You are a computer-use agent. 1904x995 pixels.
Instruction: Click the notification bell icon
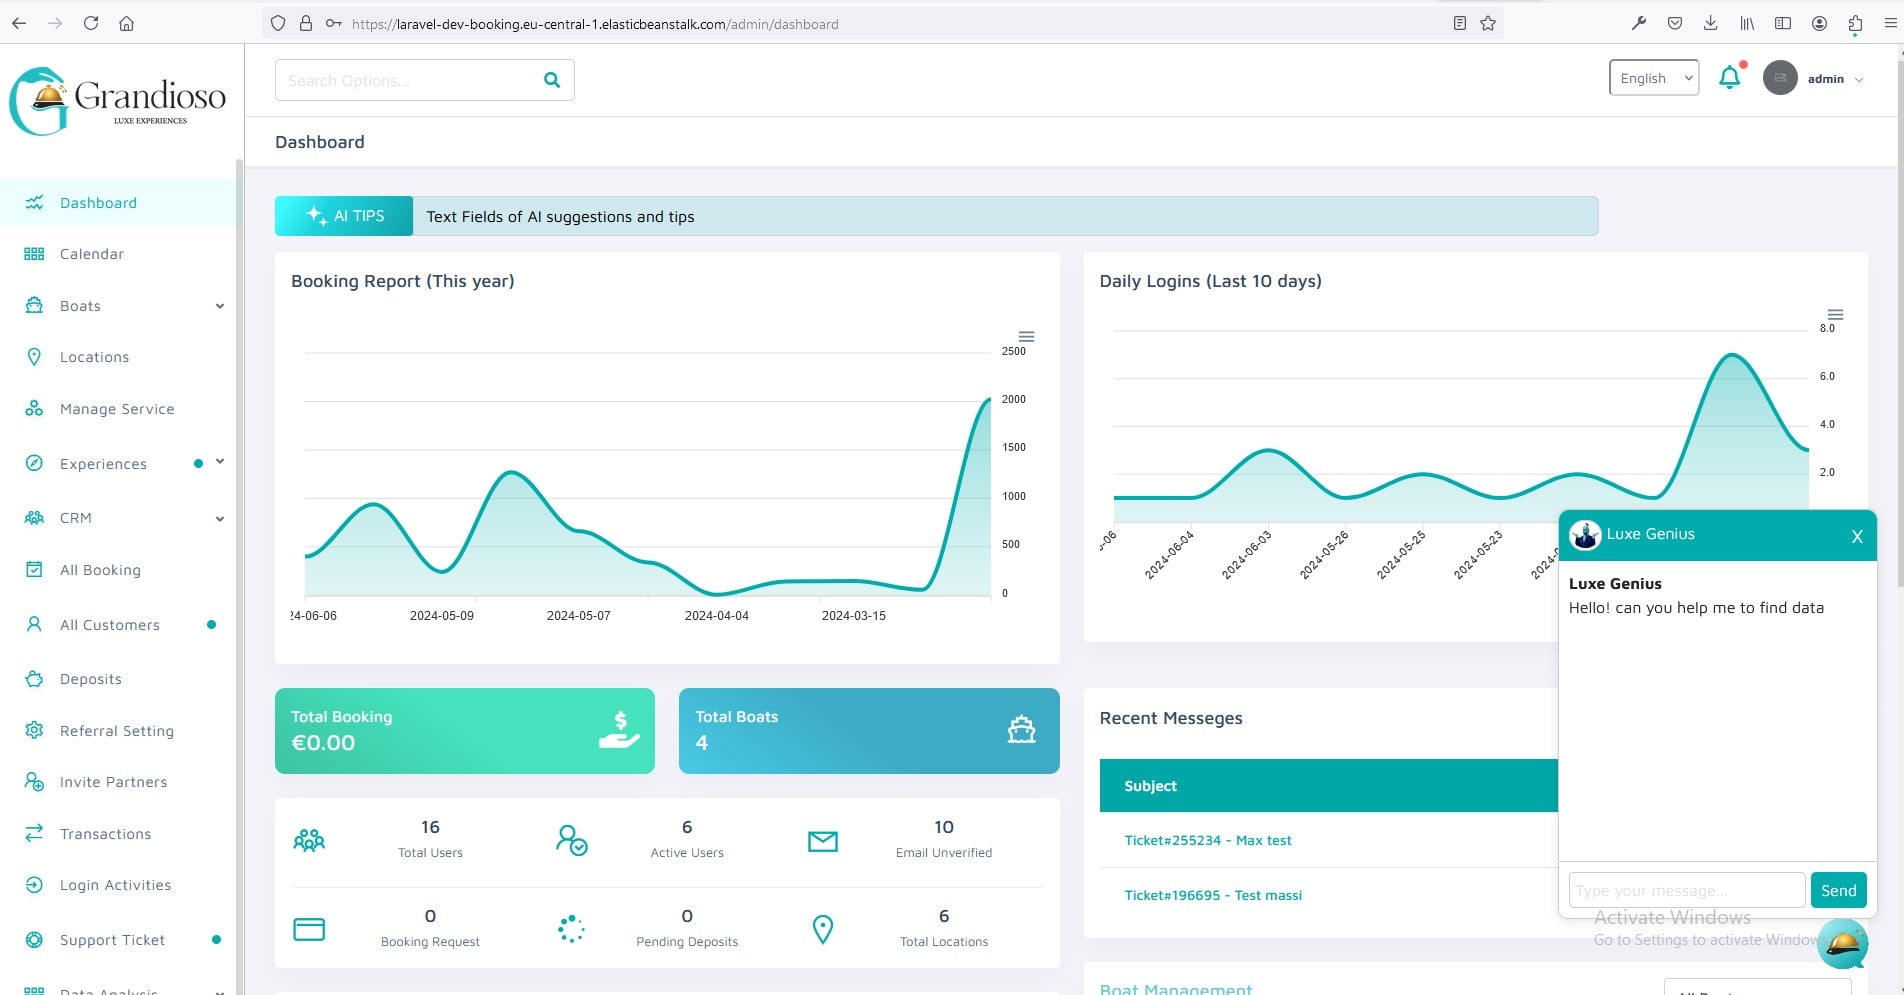tap(1729, 78)
